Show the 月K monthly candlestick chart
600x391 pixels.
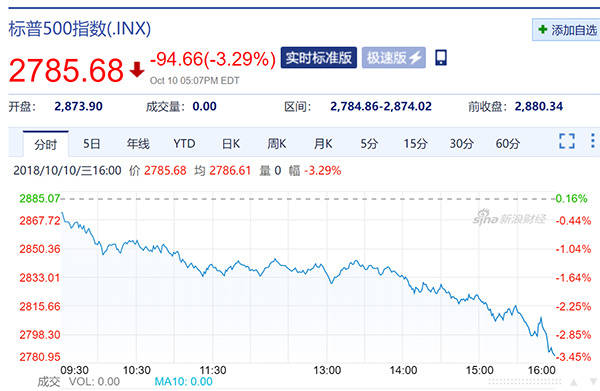tap(323, 144)
